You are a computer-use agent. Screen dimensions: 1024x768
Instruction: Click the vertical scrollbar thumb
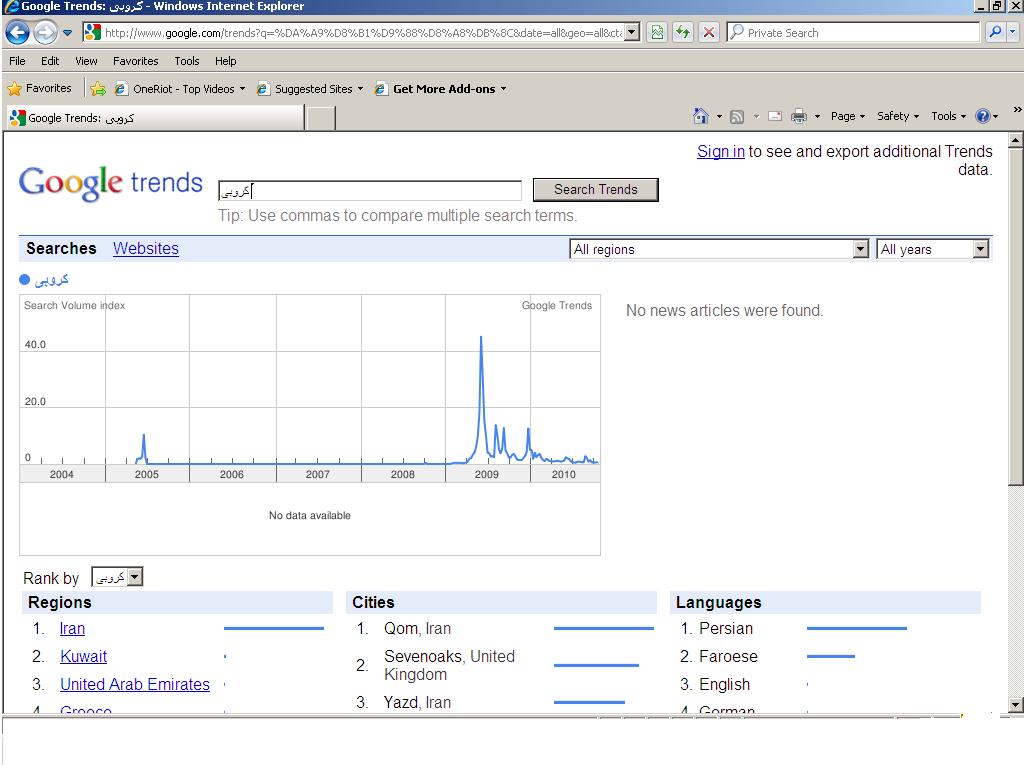1016,317
